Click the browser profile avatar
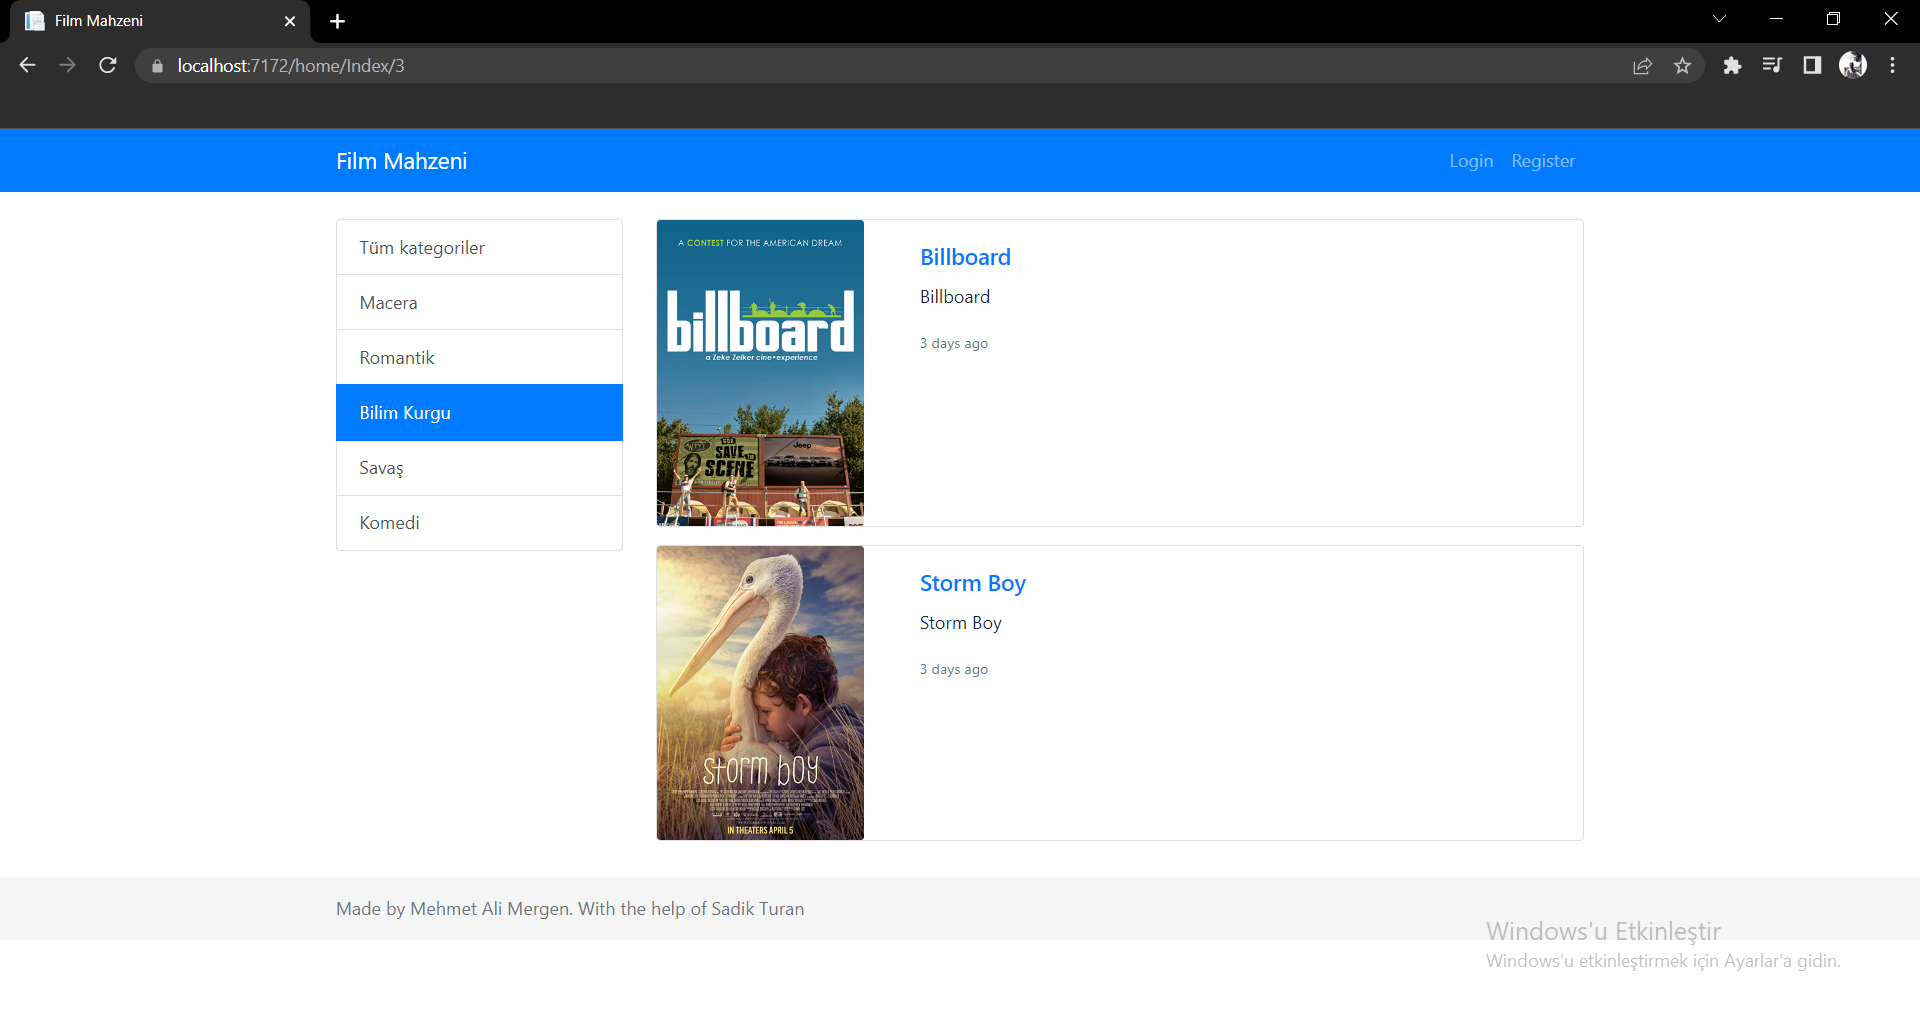The width and height of the screenshot is (1920, 1020). point(1853,65)
